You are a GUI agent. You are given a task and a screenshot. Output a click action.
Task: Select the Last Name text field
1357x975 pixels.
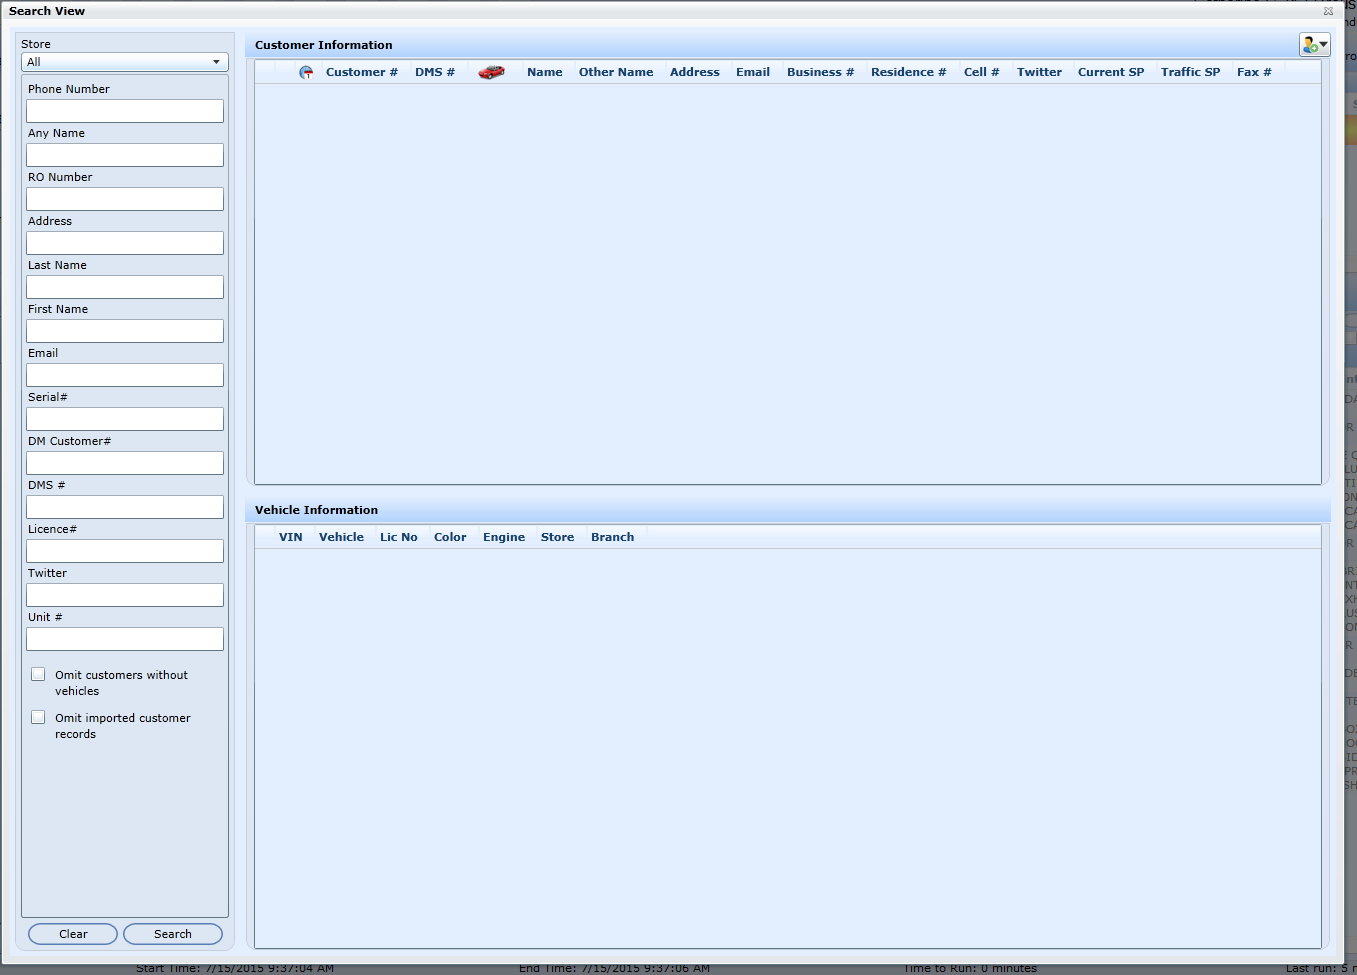125,287
